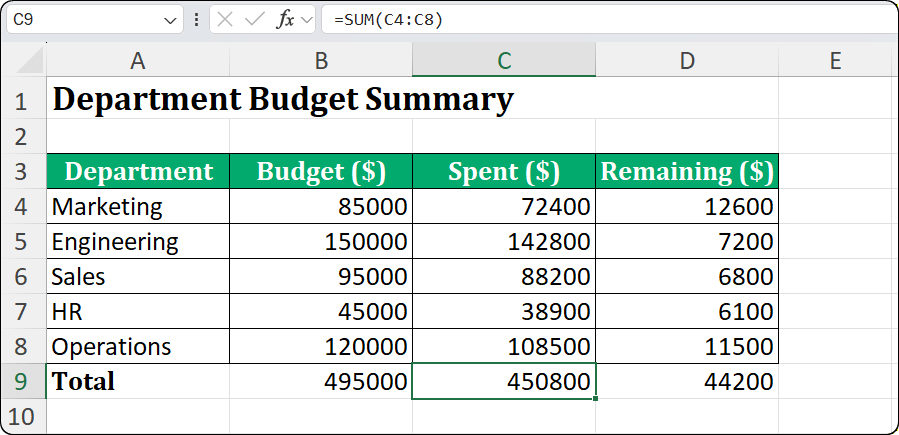Select row 9 header
The width and height of the screenshot is (899, 435).
tap(23, 381)
